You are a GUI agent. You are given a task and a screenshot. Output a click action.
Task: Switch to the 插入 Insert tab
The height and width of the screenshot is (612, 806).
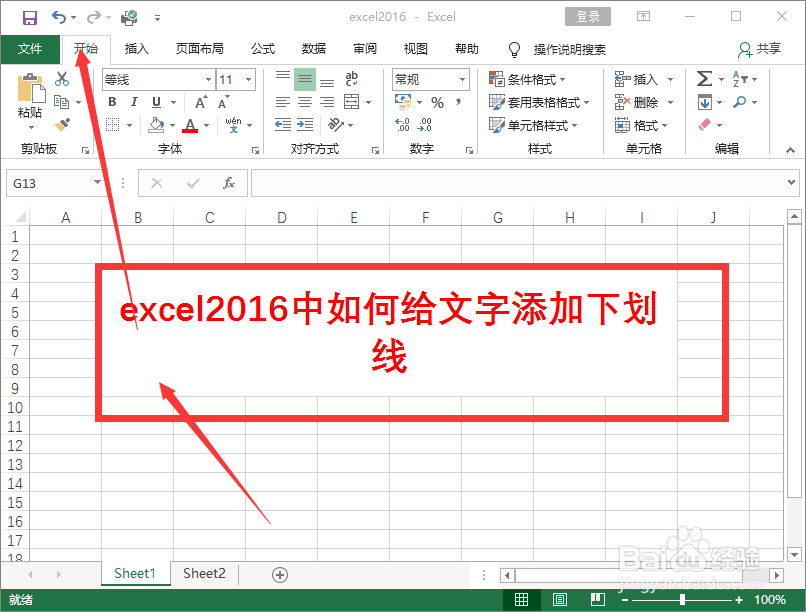click(x=137, y=49)
